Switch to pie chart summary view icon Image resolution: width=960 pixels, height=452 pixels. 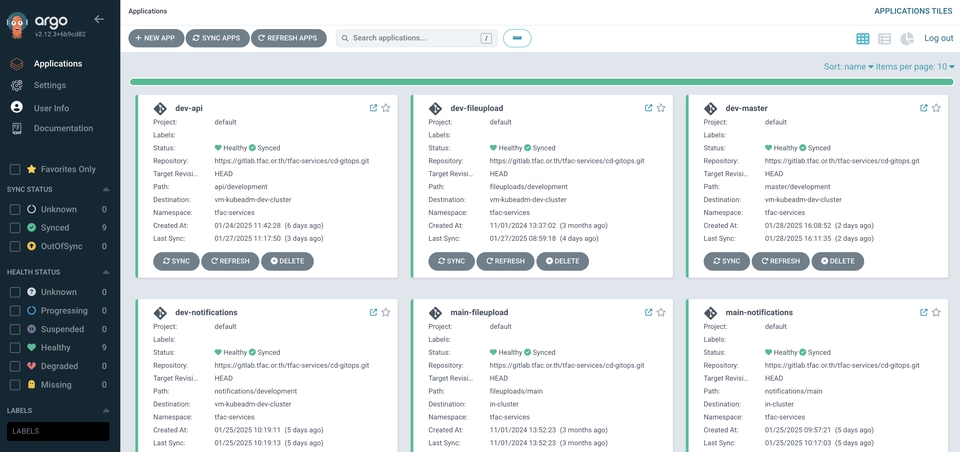coord(907,39)
